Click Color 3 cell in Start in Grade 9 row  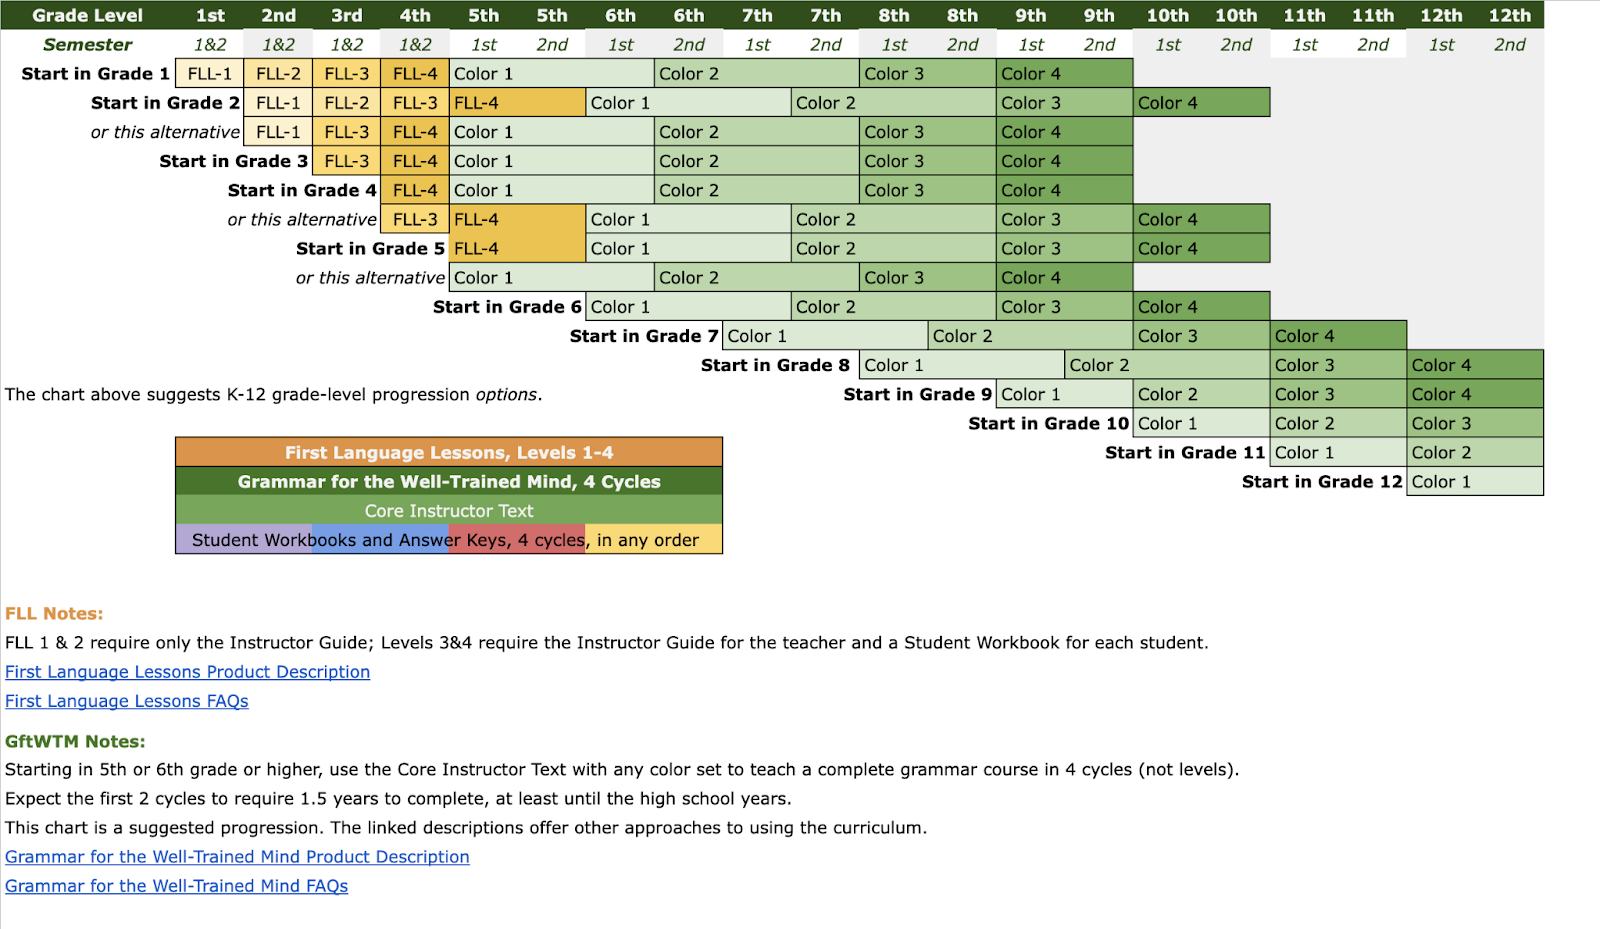(1339, 394)
